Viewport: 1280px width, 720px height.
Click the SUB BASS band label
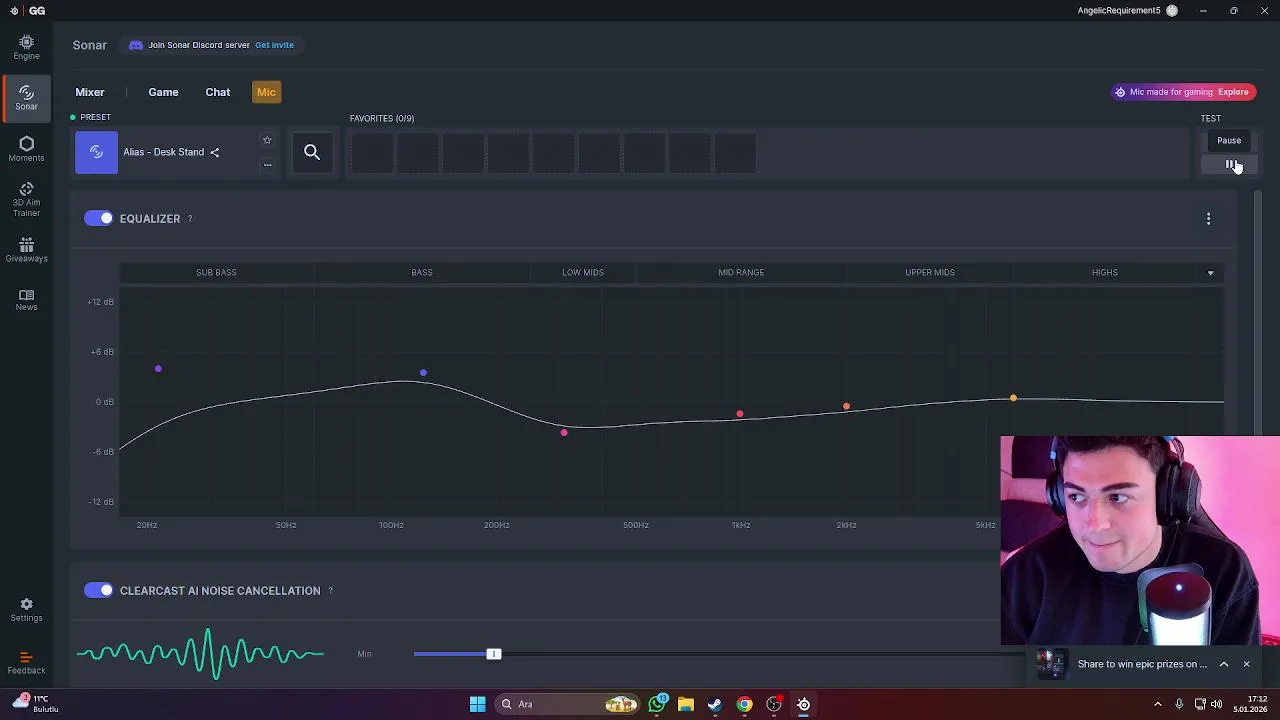pyautogui.click(x=216, y=272)
